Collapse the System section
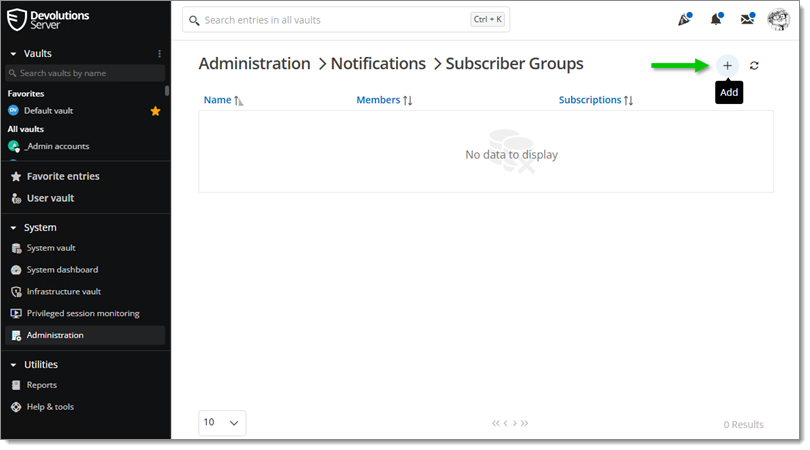Screen dimensions: 810x450 pyautogui.click(x=13, y=228)
